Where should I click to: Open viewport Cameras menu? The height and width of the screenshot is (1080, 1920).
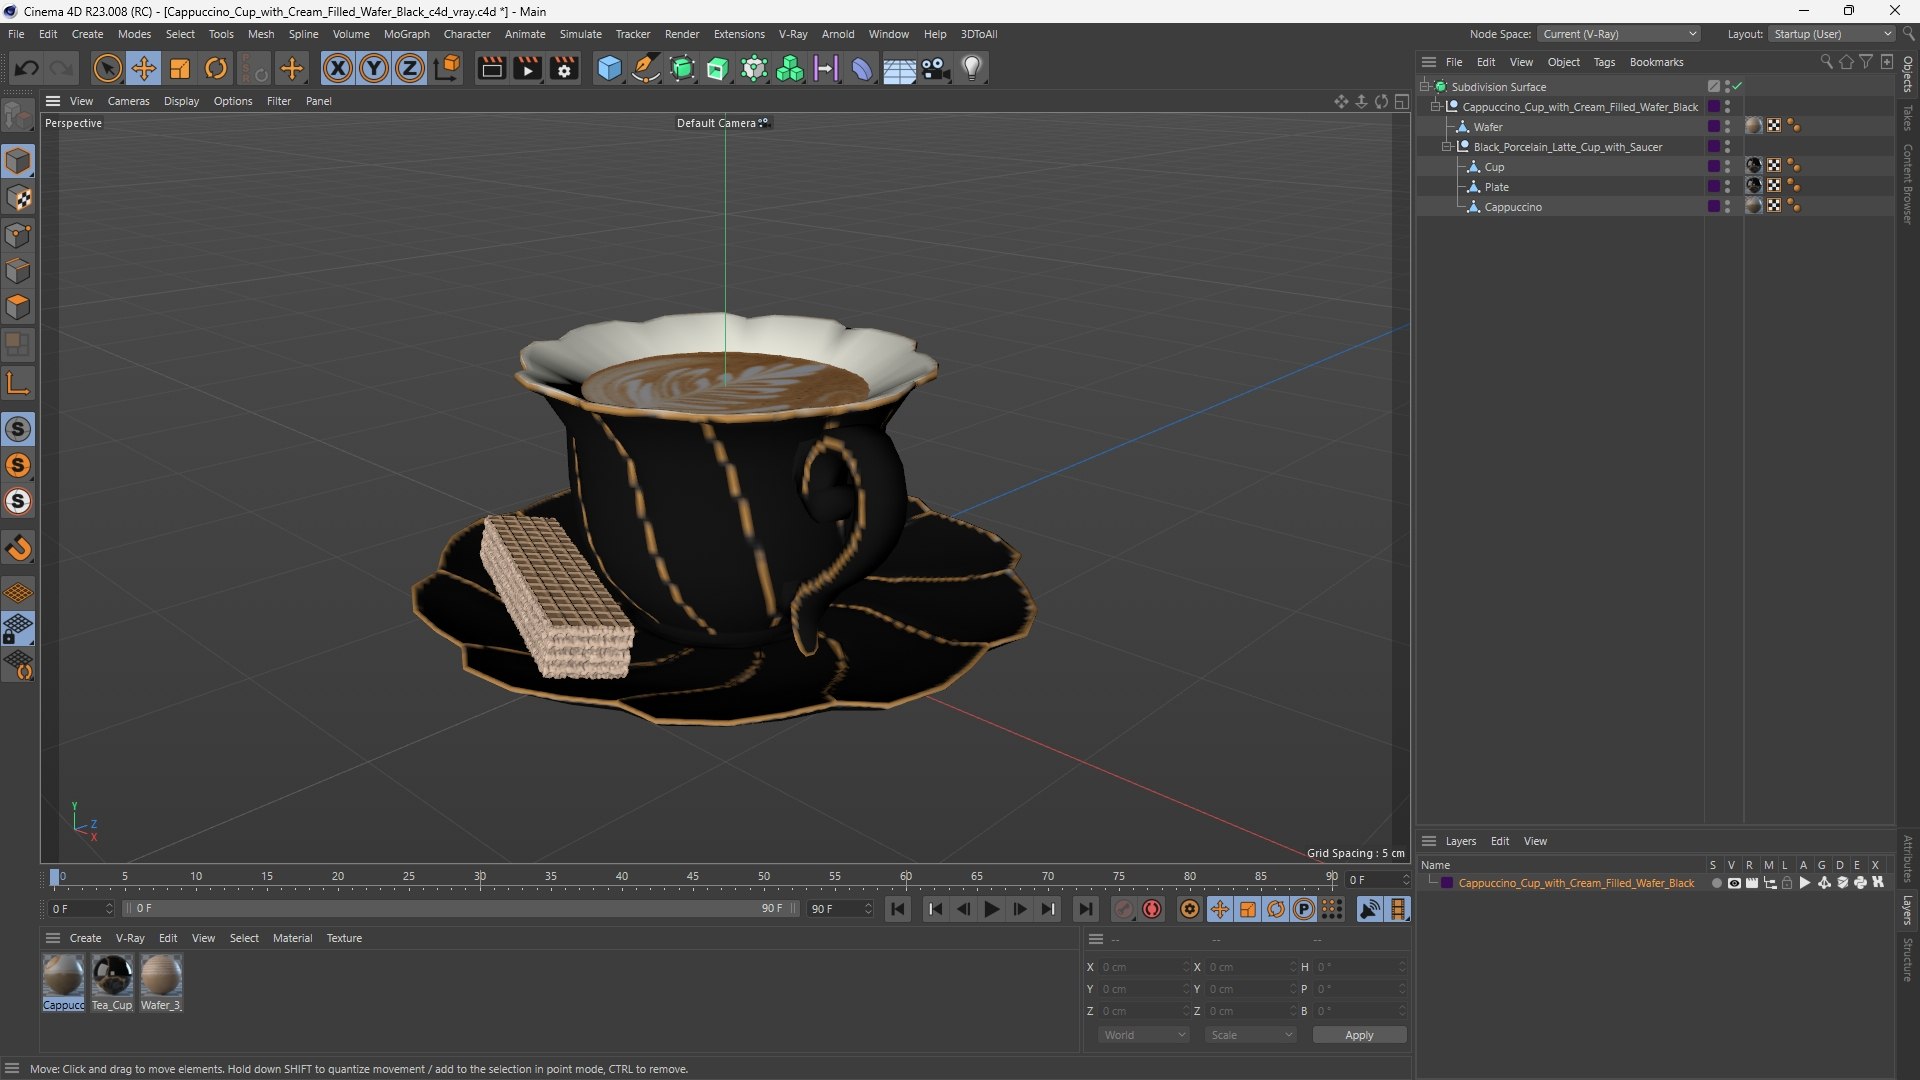[128, 101]
